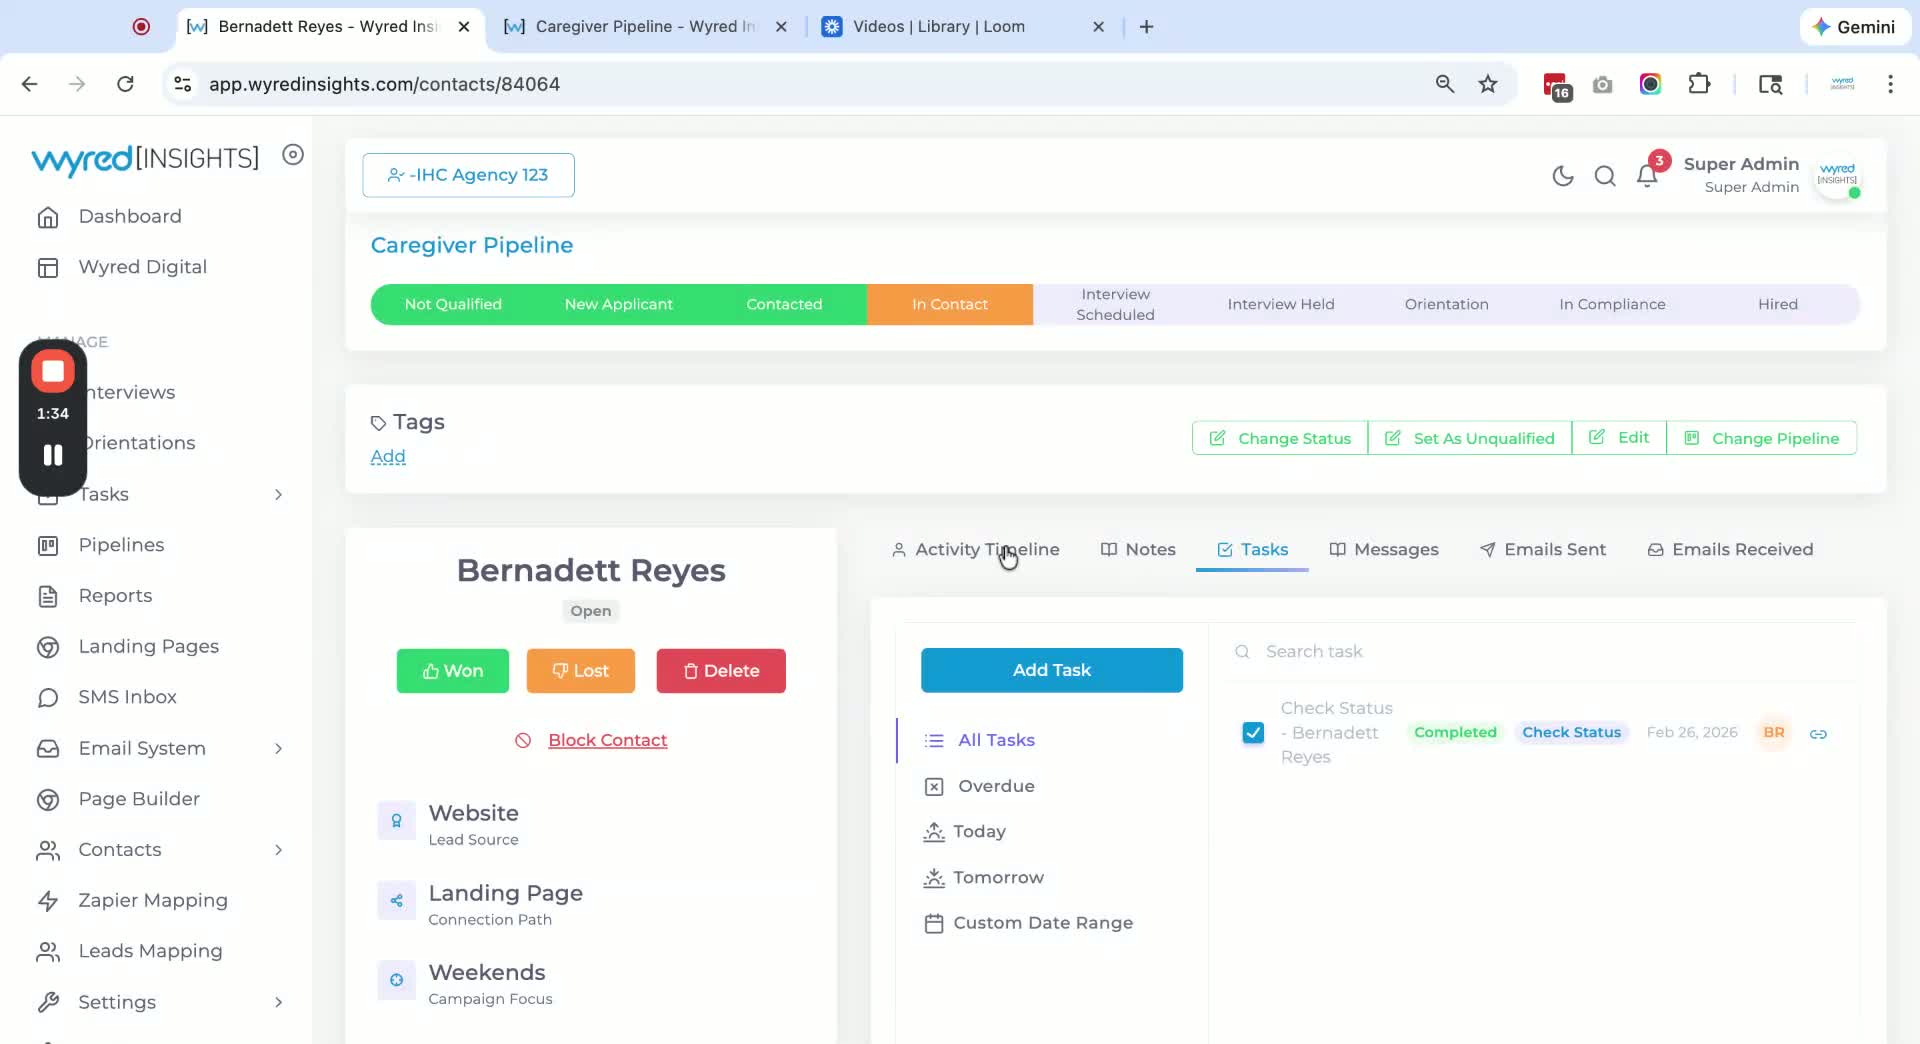The width and height of the screenshot is (1920, 1044).
Task: Open Chrome extensions puzzle icon
Action: (1699, 84)
